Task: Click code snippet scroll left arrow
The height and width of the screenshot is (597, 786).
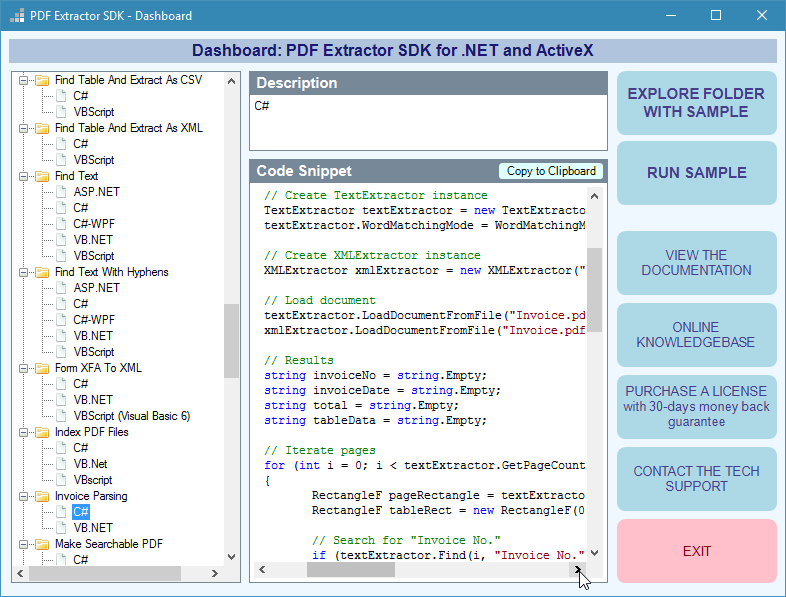Action: click(x=262, y=569)
